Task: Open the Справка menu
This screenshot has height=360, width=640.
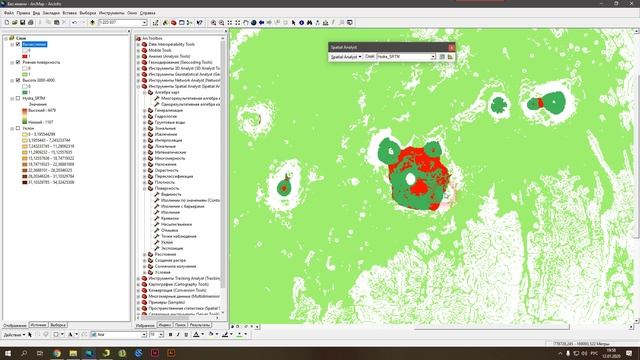Action: (147, 13)
